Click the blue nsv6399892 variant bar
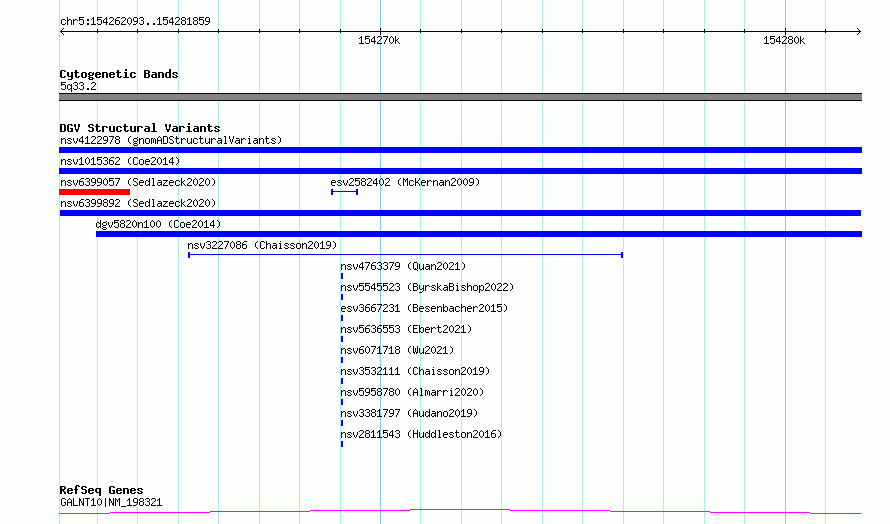Viewport: 890px width, 524px height. point(460,213)
